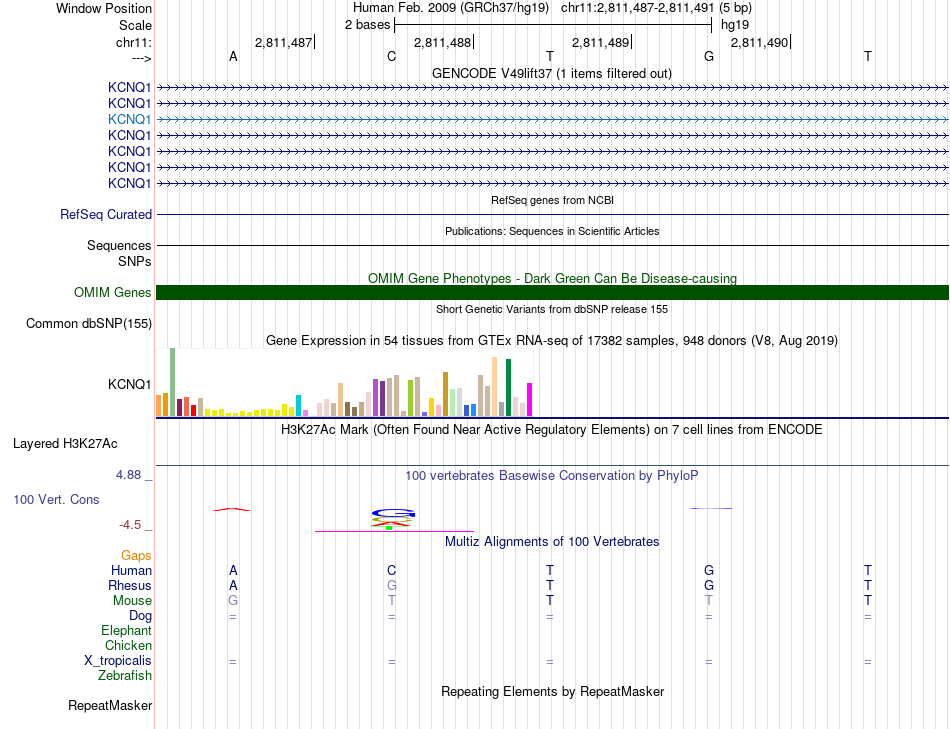The image size is (950, 729).
Task: Click the Mouse species label
Action: tap(132, 601)
